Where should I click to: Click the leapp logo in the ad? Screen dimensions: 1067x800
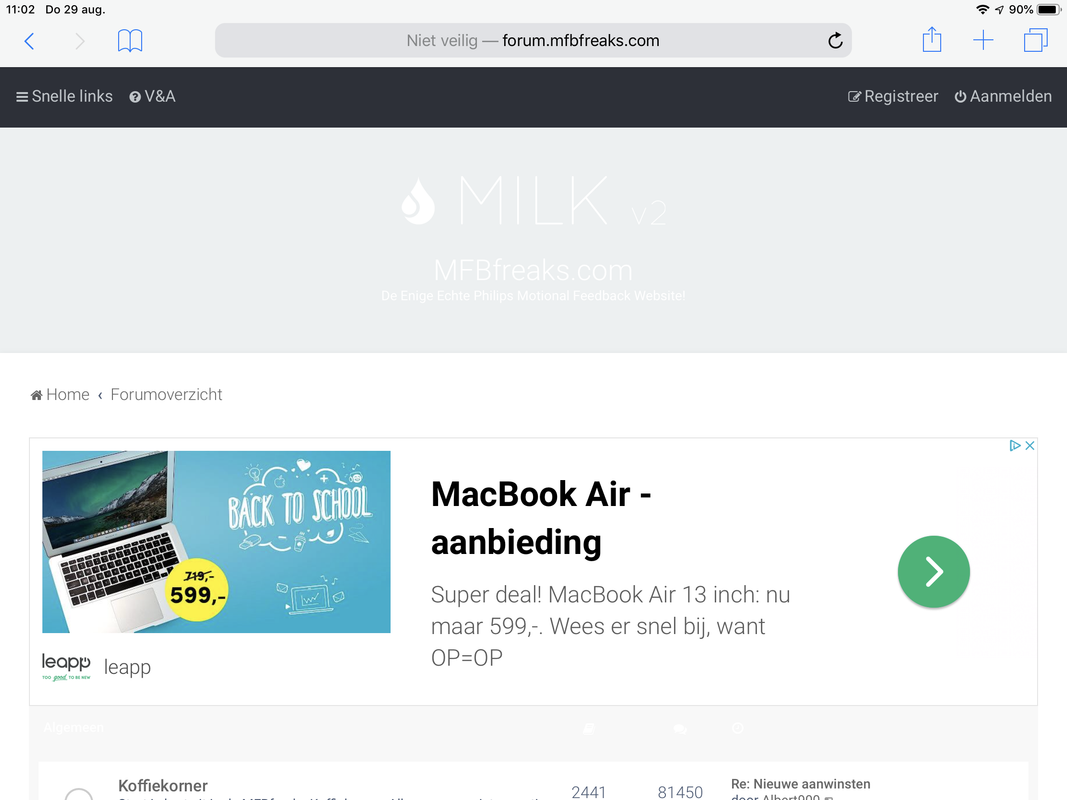coord(66,666)
